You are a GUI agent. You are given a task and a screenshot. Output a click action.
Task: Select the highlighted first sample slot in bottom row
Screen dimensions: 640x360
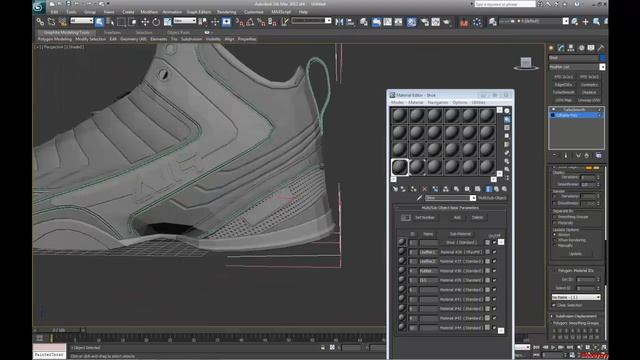400,167
